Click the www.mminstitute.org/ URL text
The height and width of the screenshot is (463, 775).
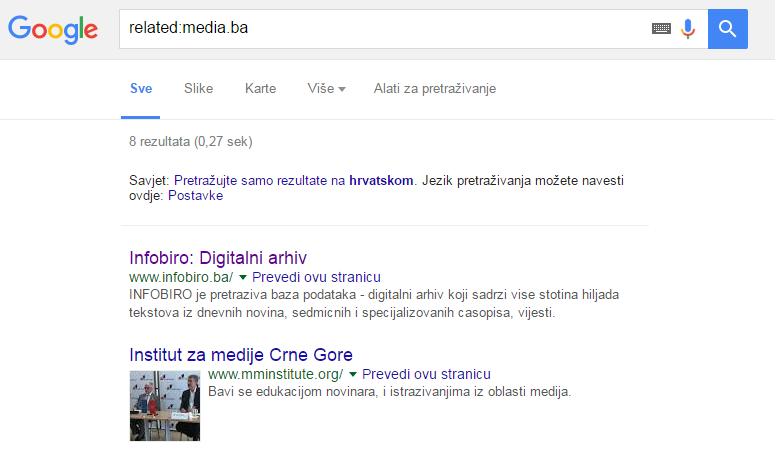(x=275, y=375)
